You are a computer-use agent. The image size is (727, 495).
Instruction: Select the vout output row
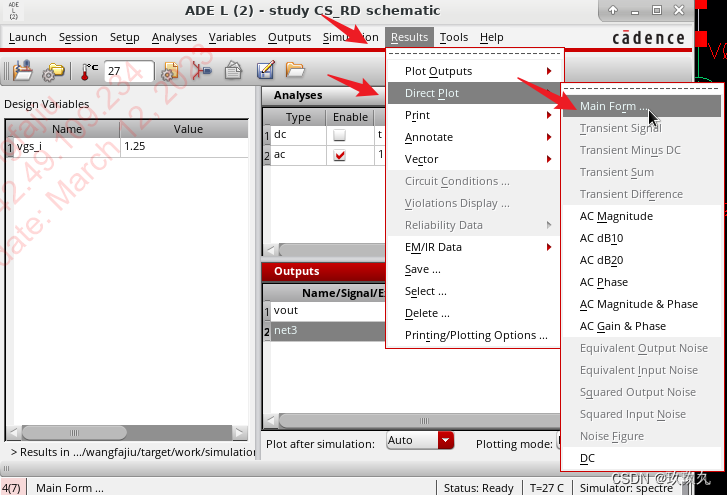327,311
